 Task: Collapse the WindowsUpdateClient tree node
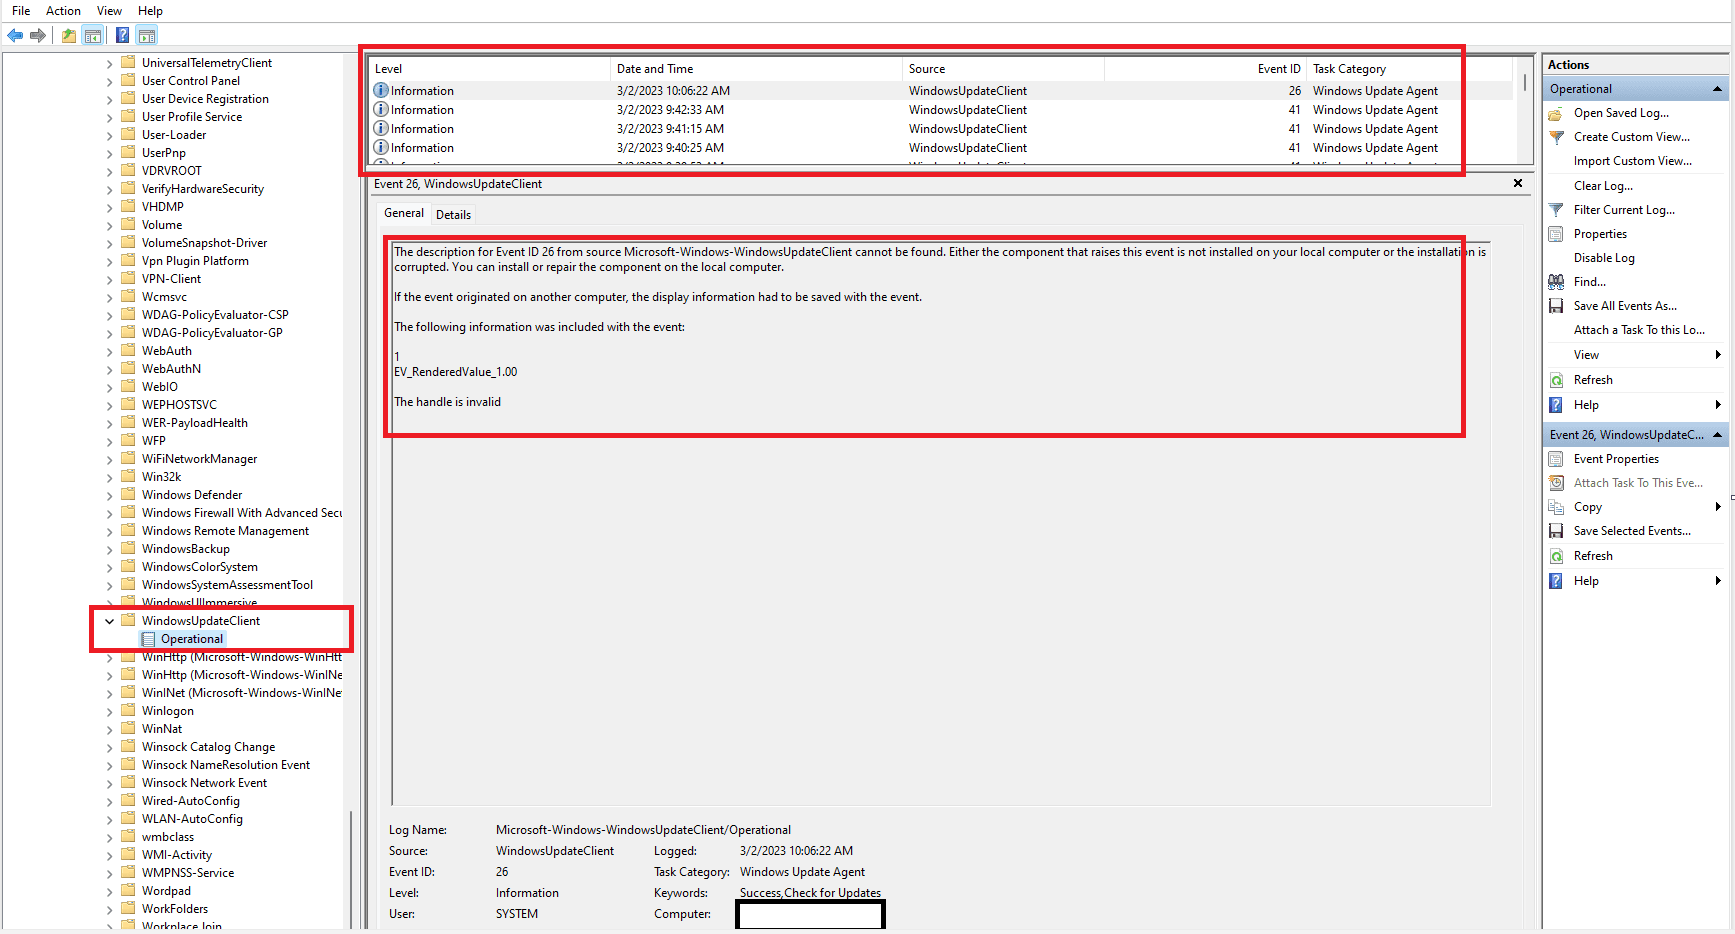109,621
